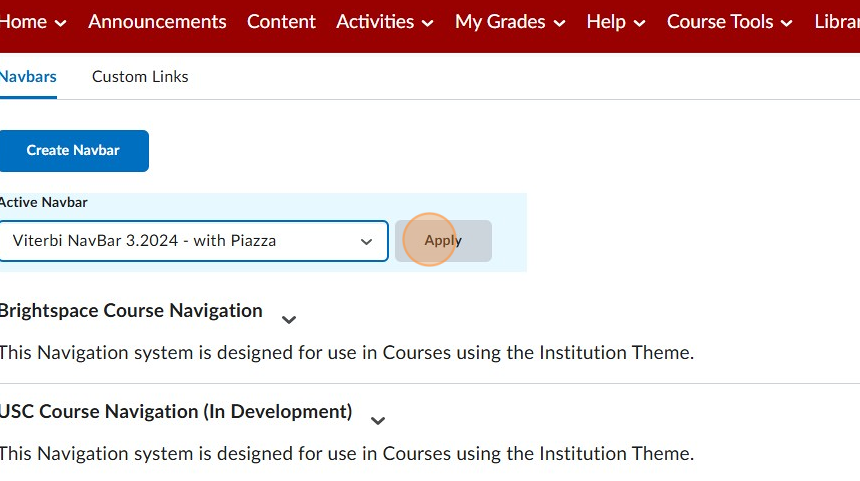Expand the Activities menu
Viewport: 860px width, 481px height.
click(384, 21)
